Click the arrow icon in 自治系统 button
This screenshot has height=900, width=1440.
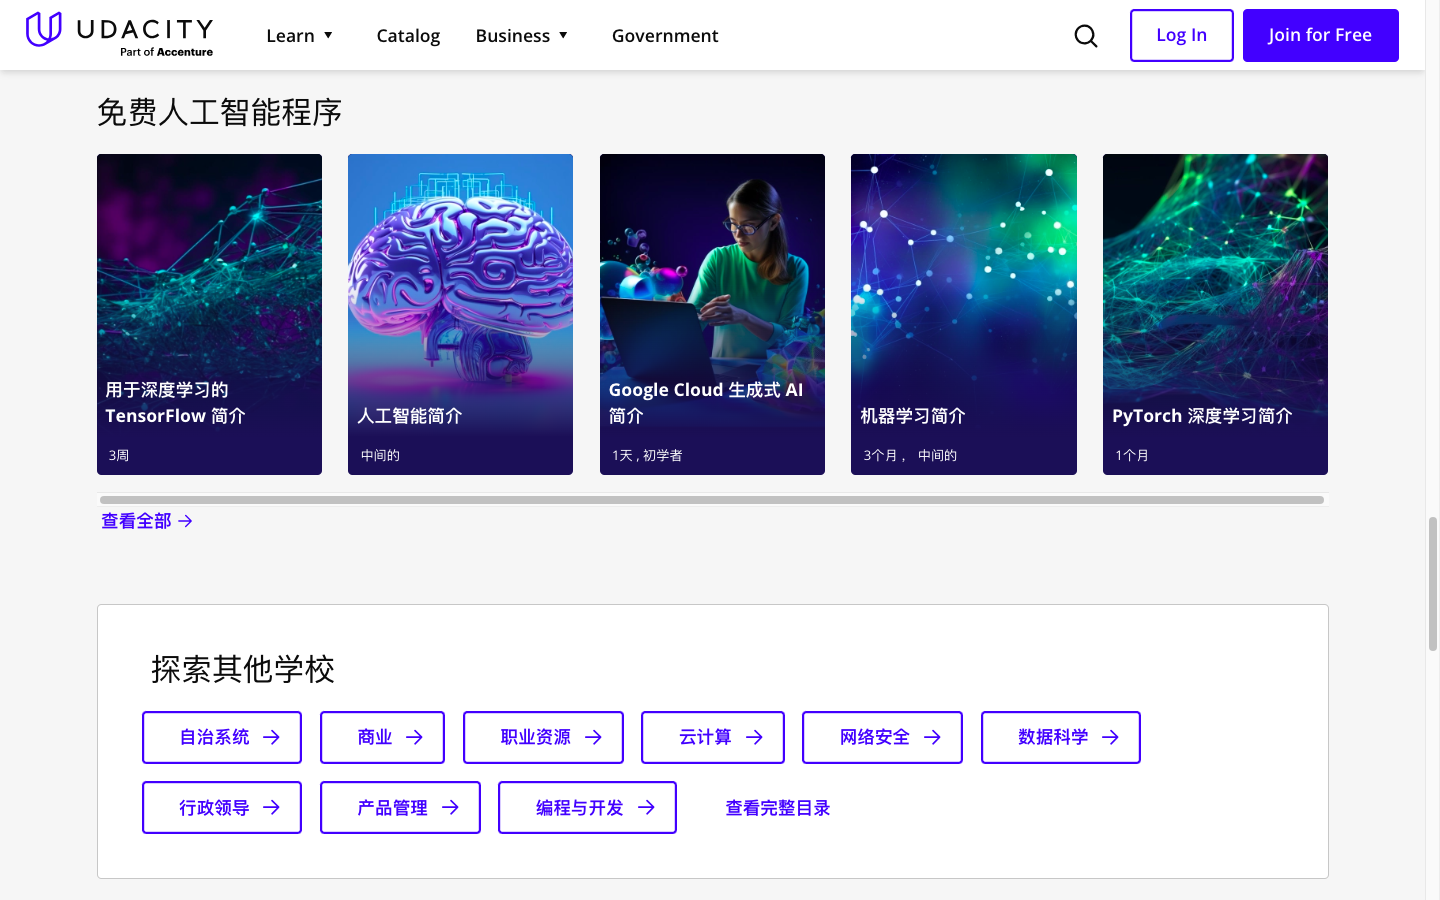tap(271, 737)
